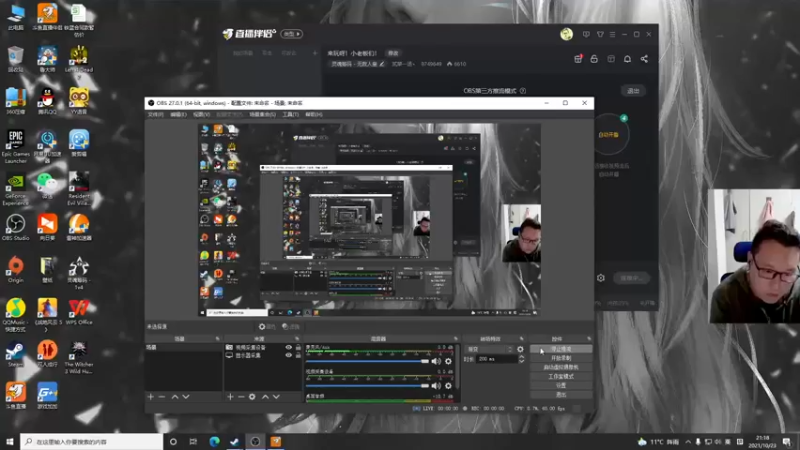Image resolution: width=800 pixels, height=450 pixels.
Task: Open the View menu in OBS
Action: tap(202, 114)
